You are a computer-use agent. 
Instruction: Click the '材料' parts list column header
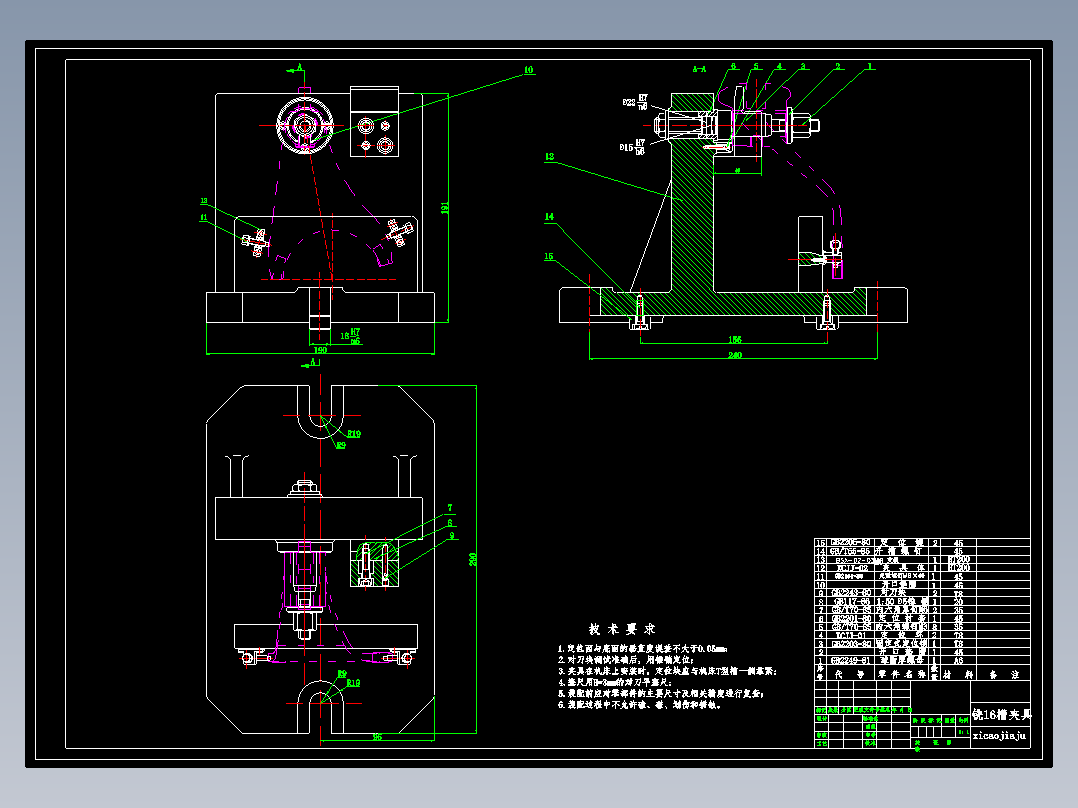[958, 675]
